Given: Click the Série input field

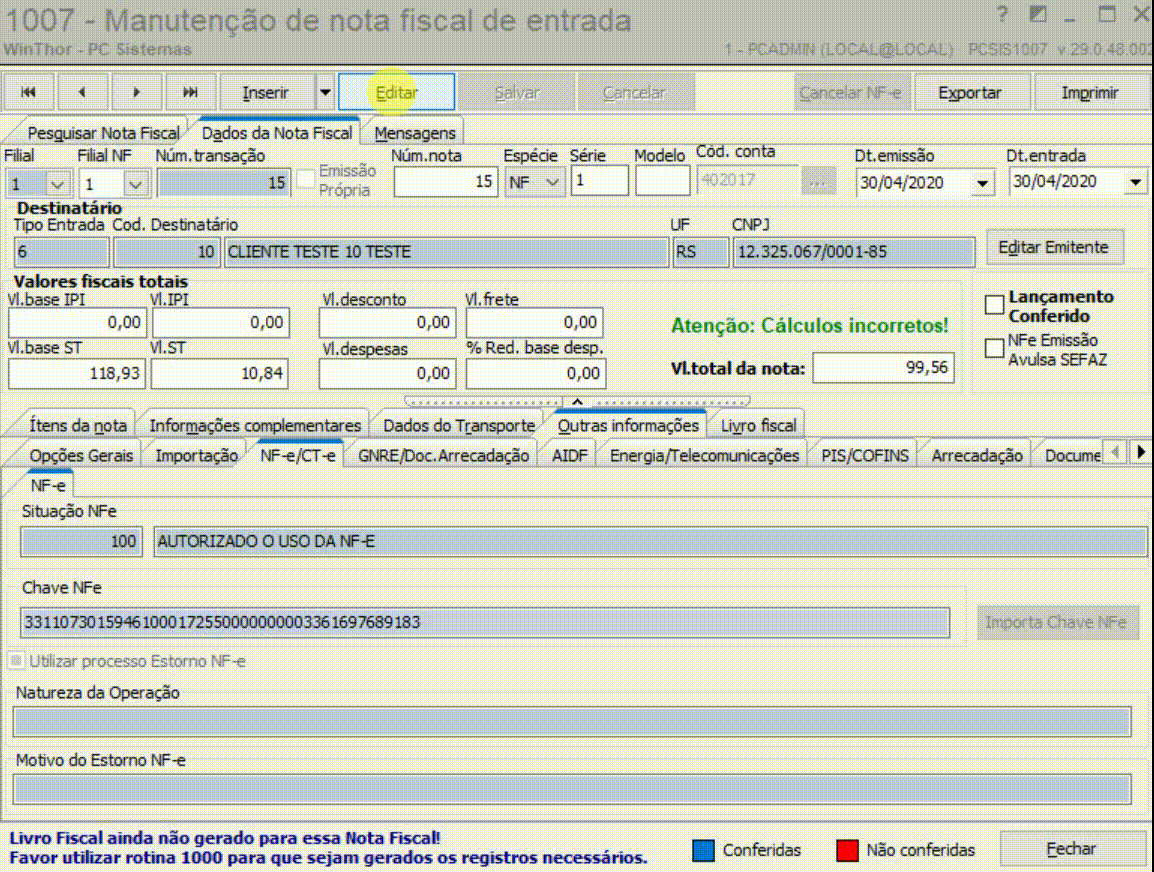Looking at the screenshot, I should (x=599, y=181).
